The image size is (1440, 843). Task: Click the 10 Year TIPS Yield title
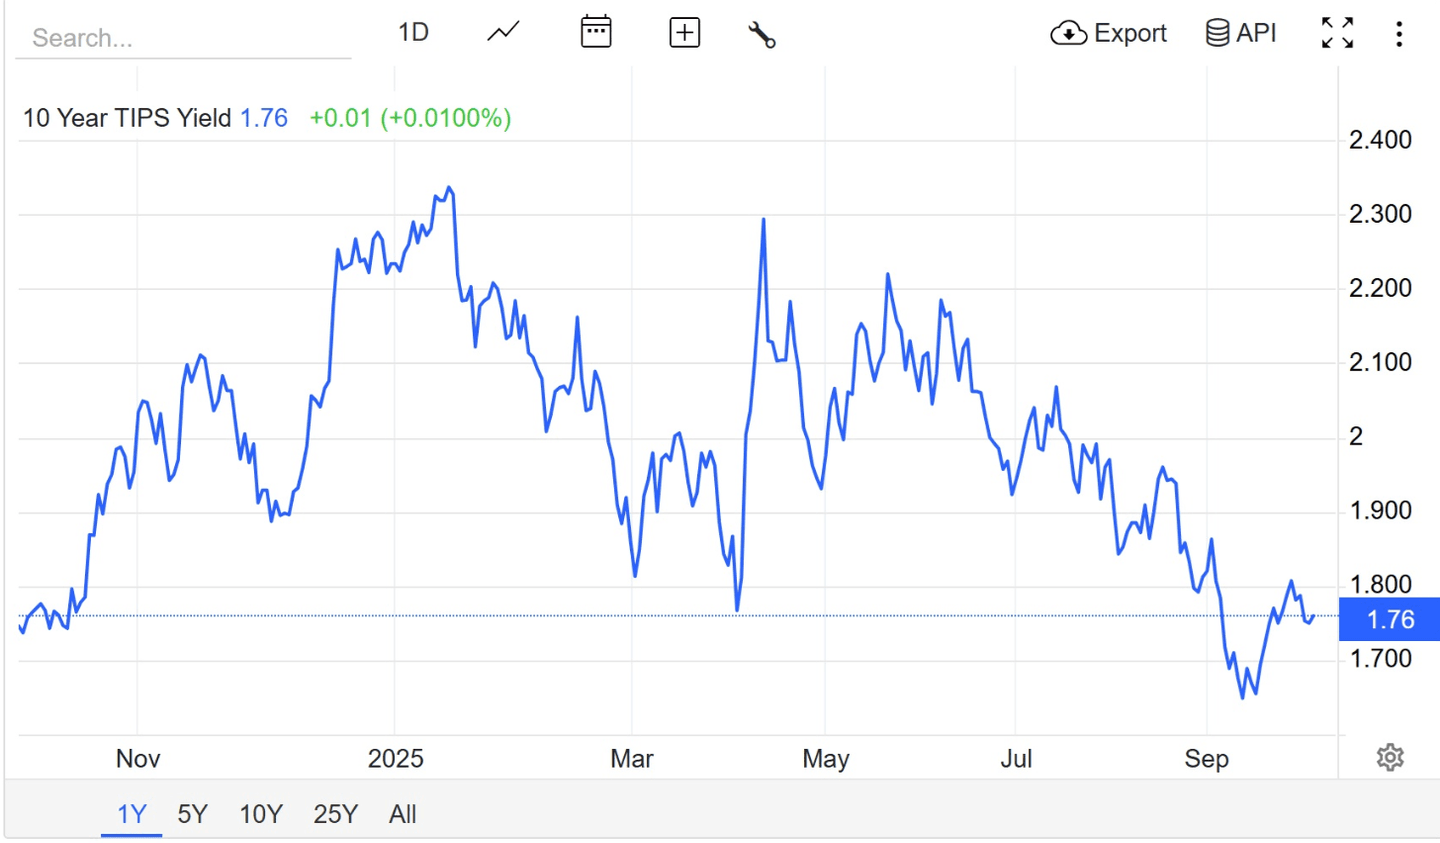(x=127, y=118)
